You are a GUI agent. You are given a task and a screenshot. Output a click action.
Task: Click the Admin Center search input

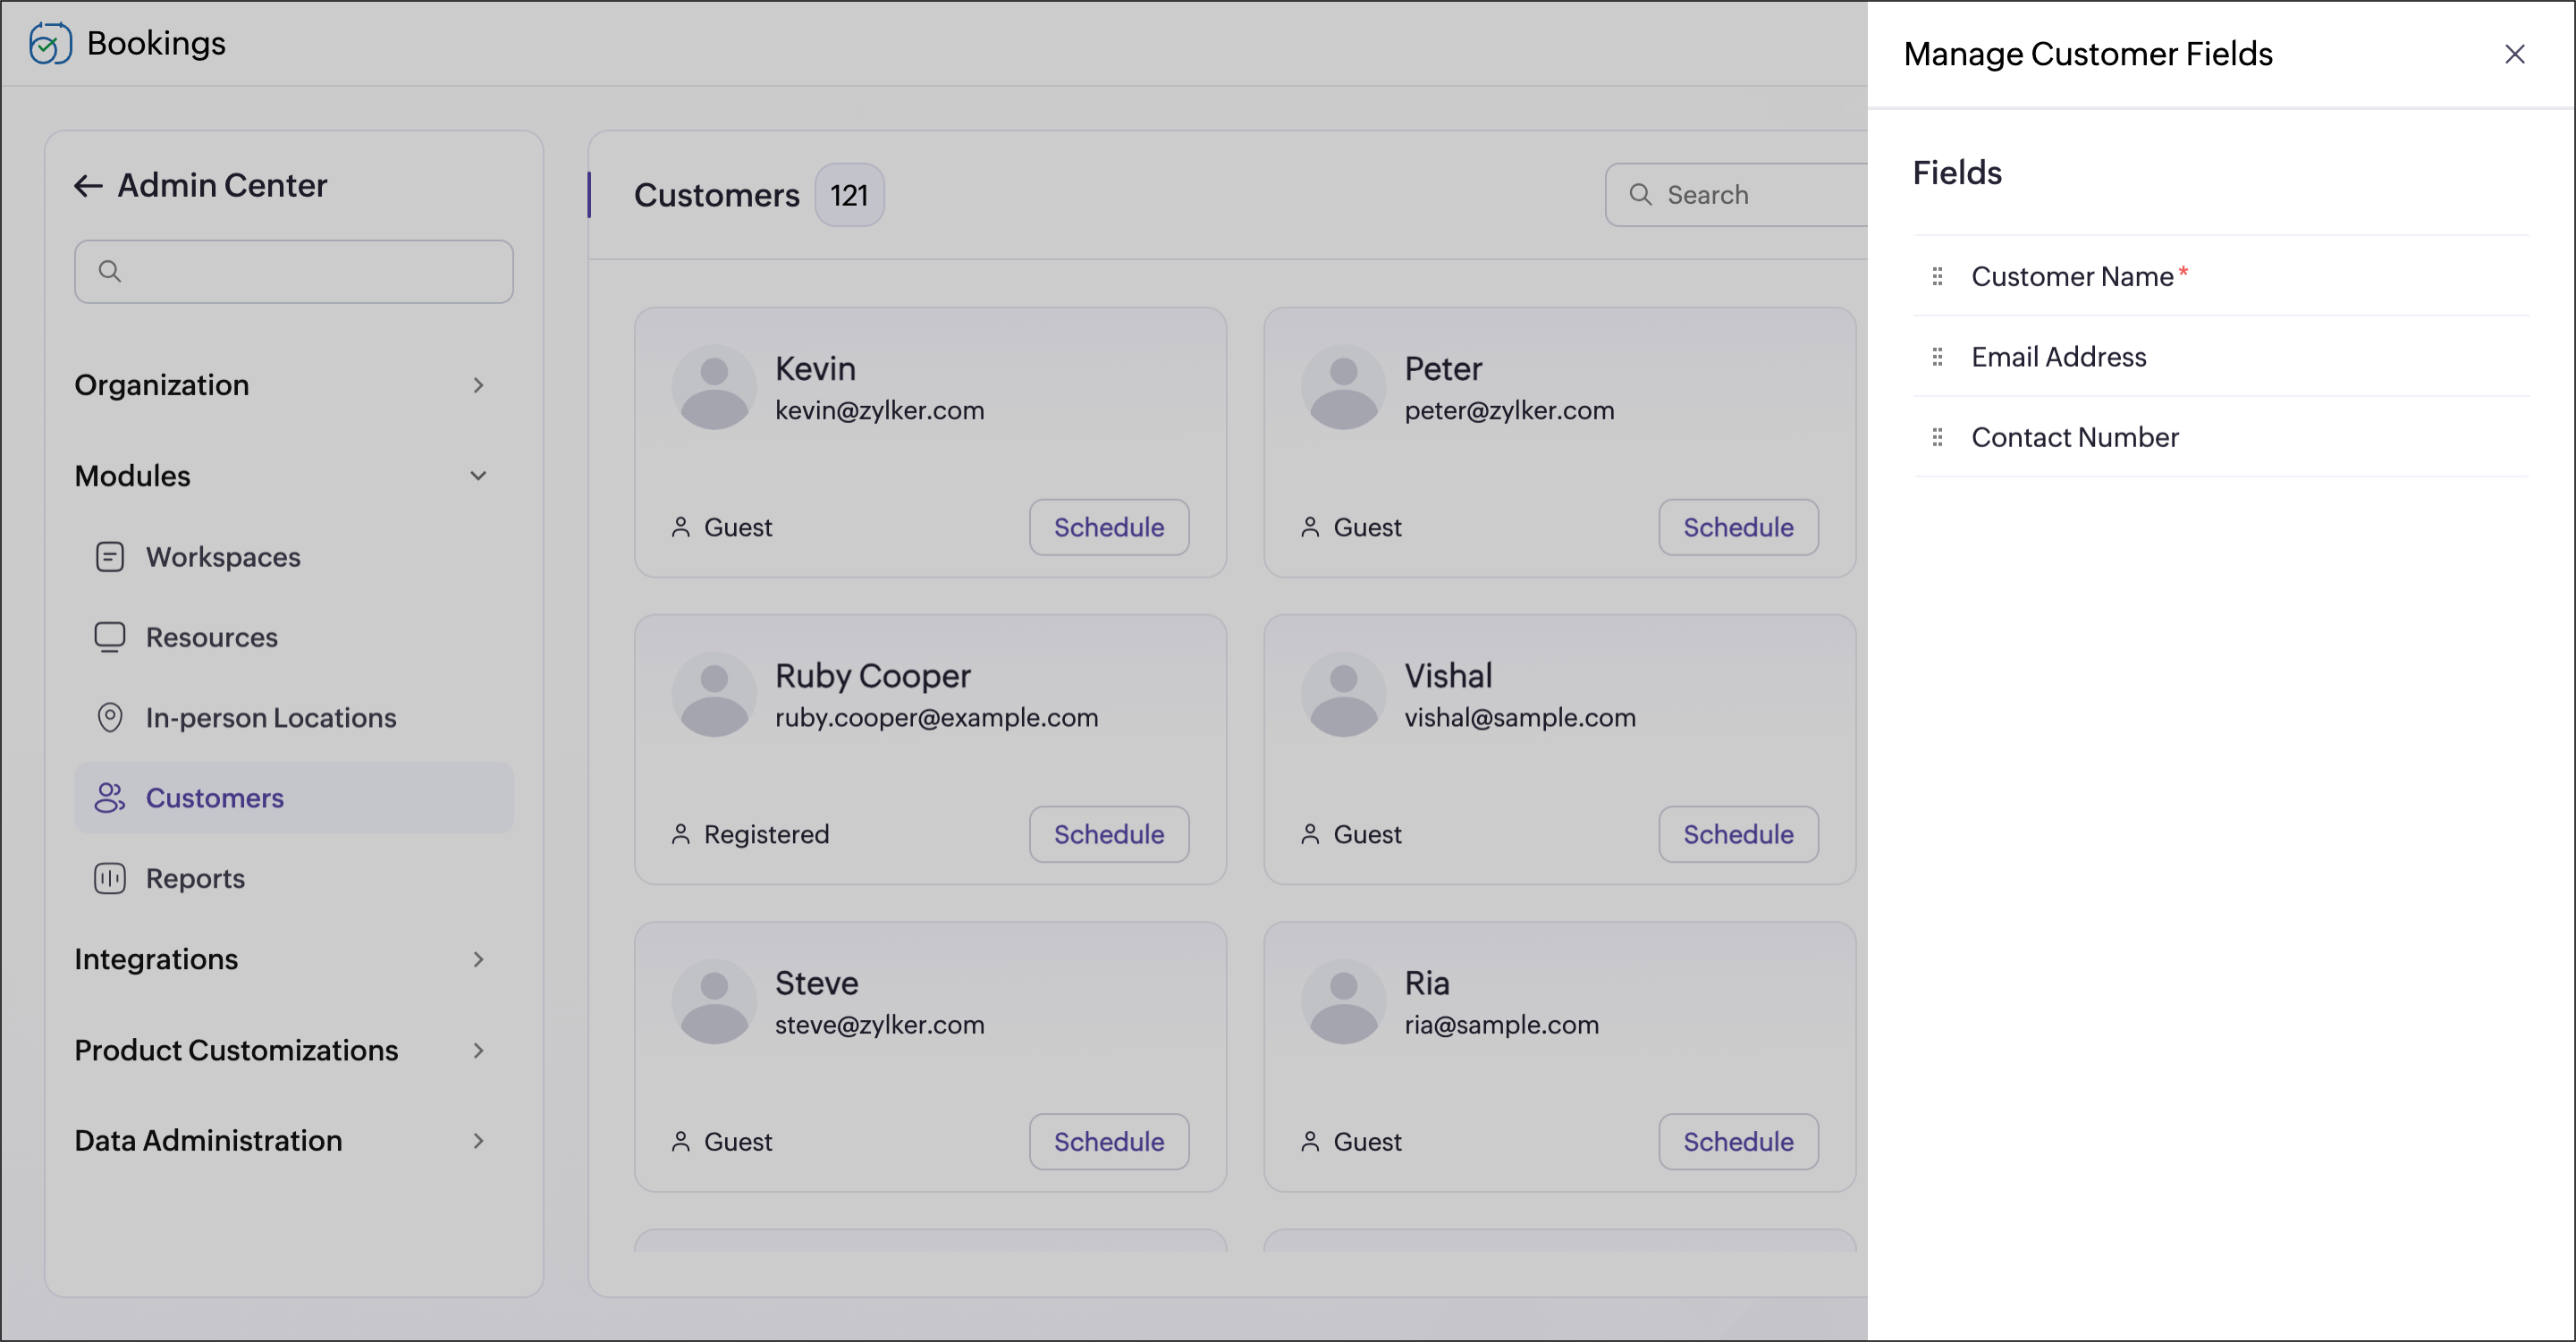tap(310, 272)
